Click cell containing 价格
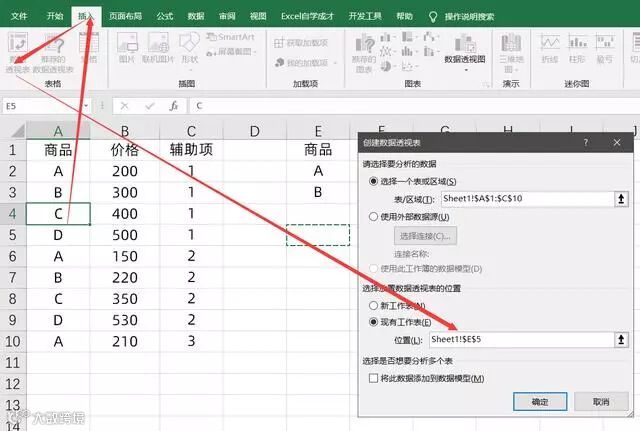 (x=124, y=150)
